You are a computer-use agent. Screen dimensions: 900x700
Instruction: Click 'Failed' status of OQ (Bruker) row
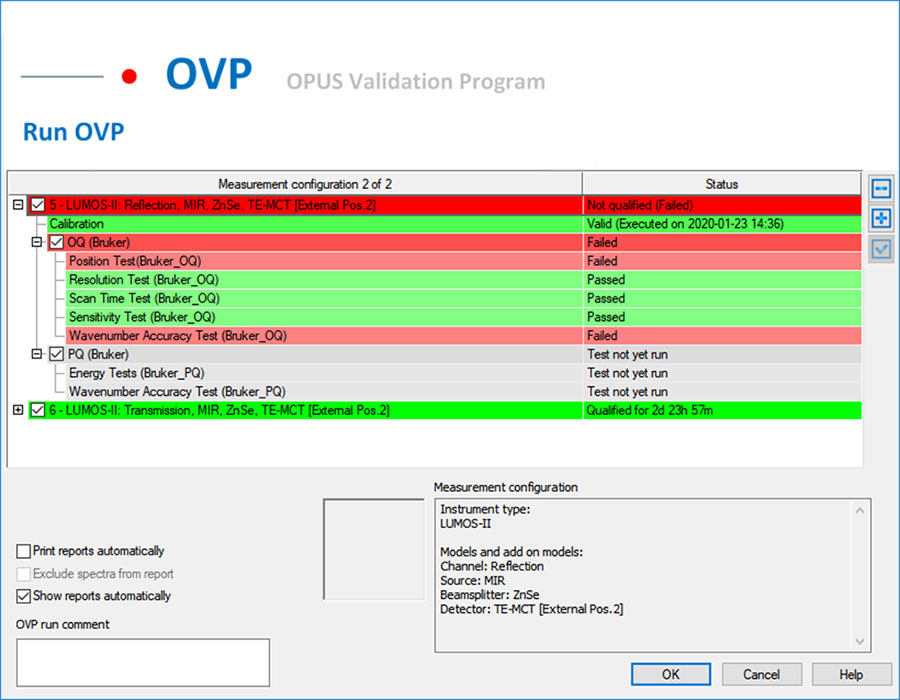coord(723,242)
